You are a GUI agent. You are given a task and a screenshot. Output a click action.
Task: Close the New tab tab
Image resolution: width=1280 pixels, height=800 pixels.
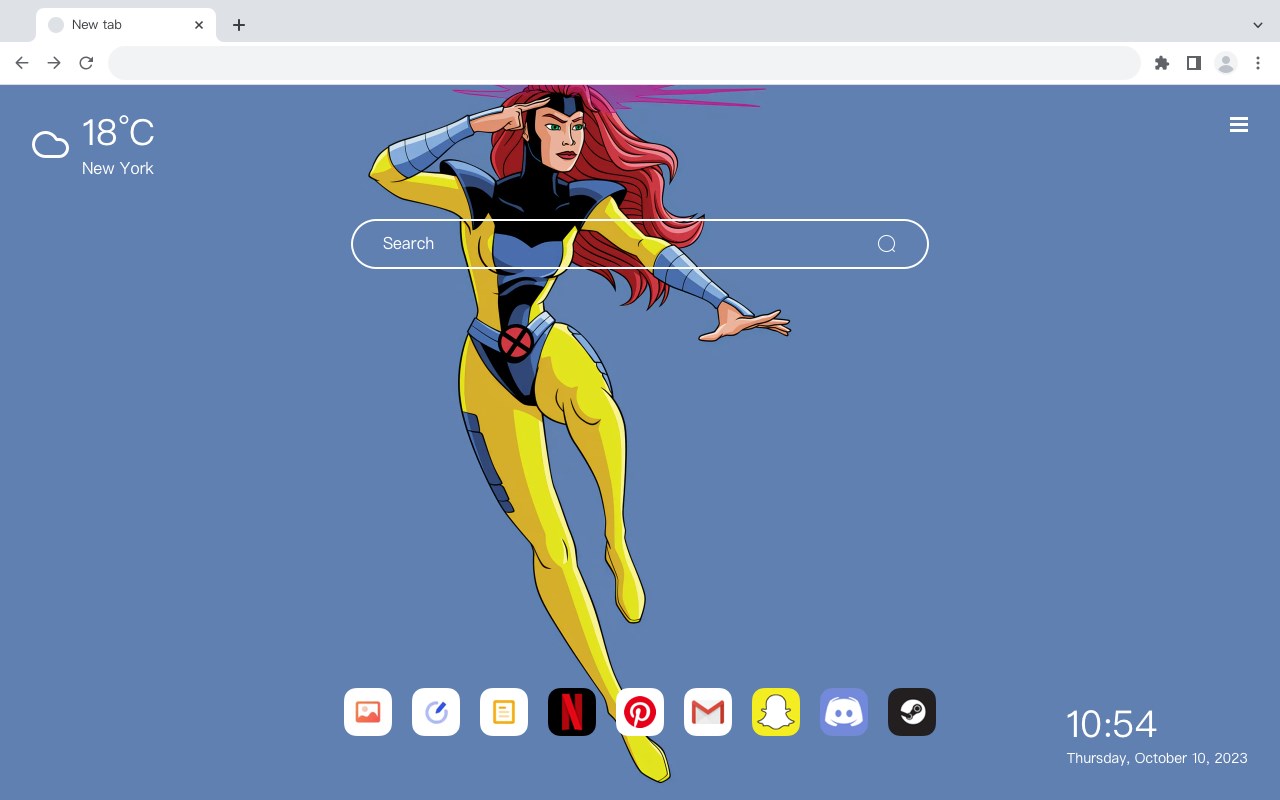pyautogui.click(x=199, y=25)
